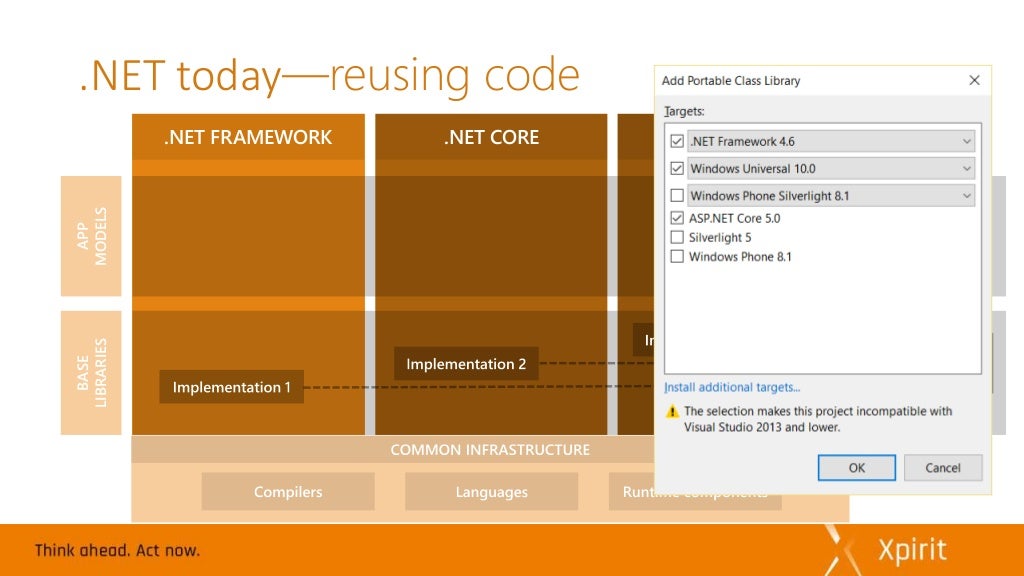The height and width of the screenshot is (576, 1024).
Task: Select the Languages block
Action: 491,492
